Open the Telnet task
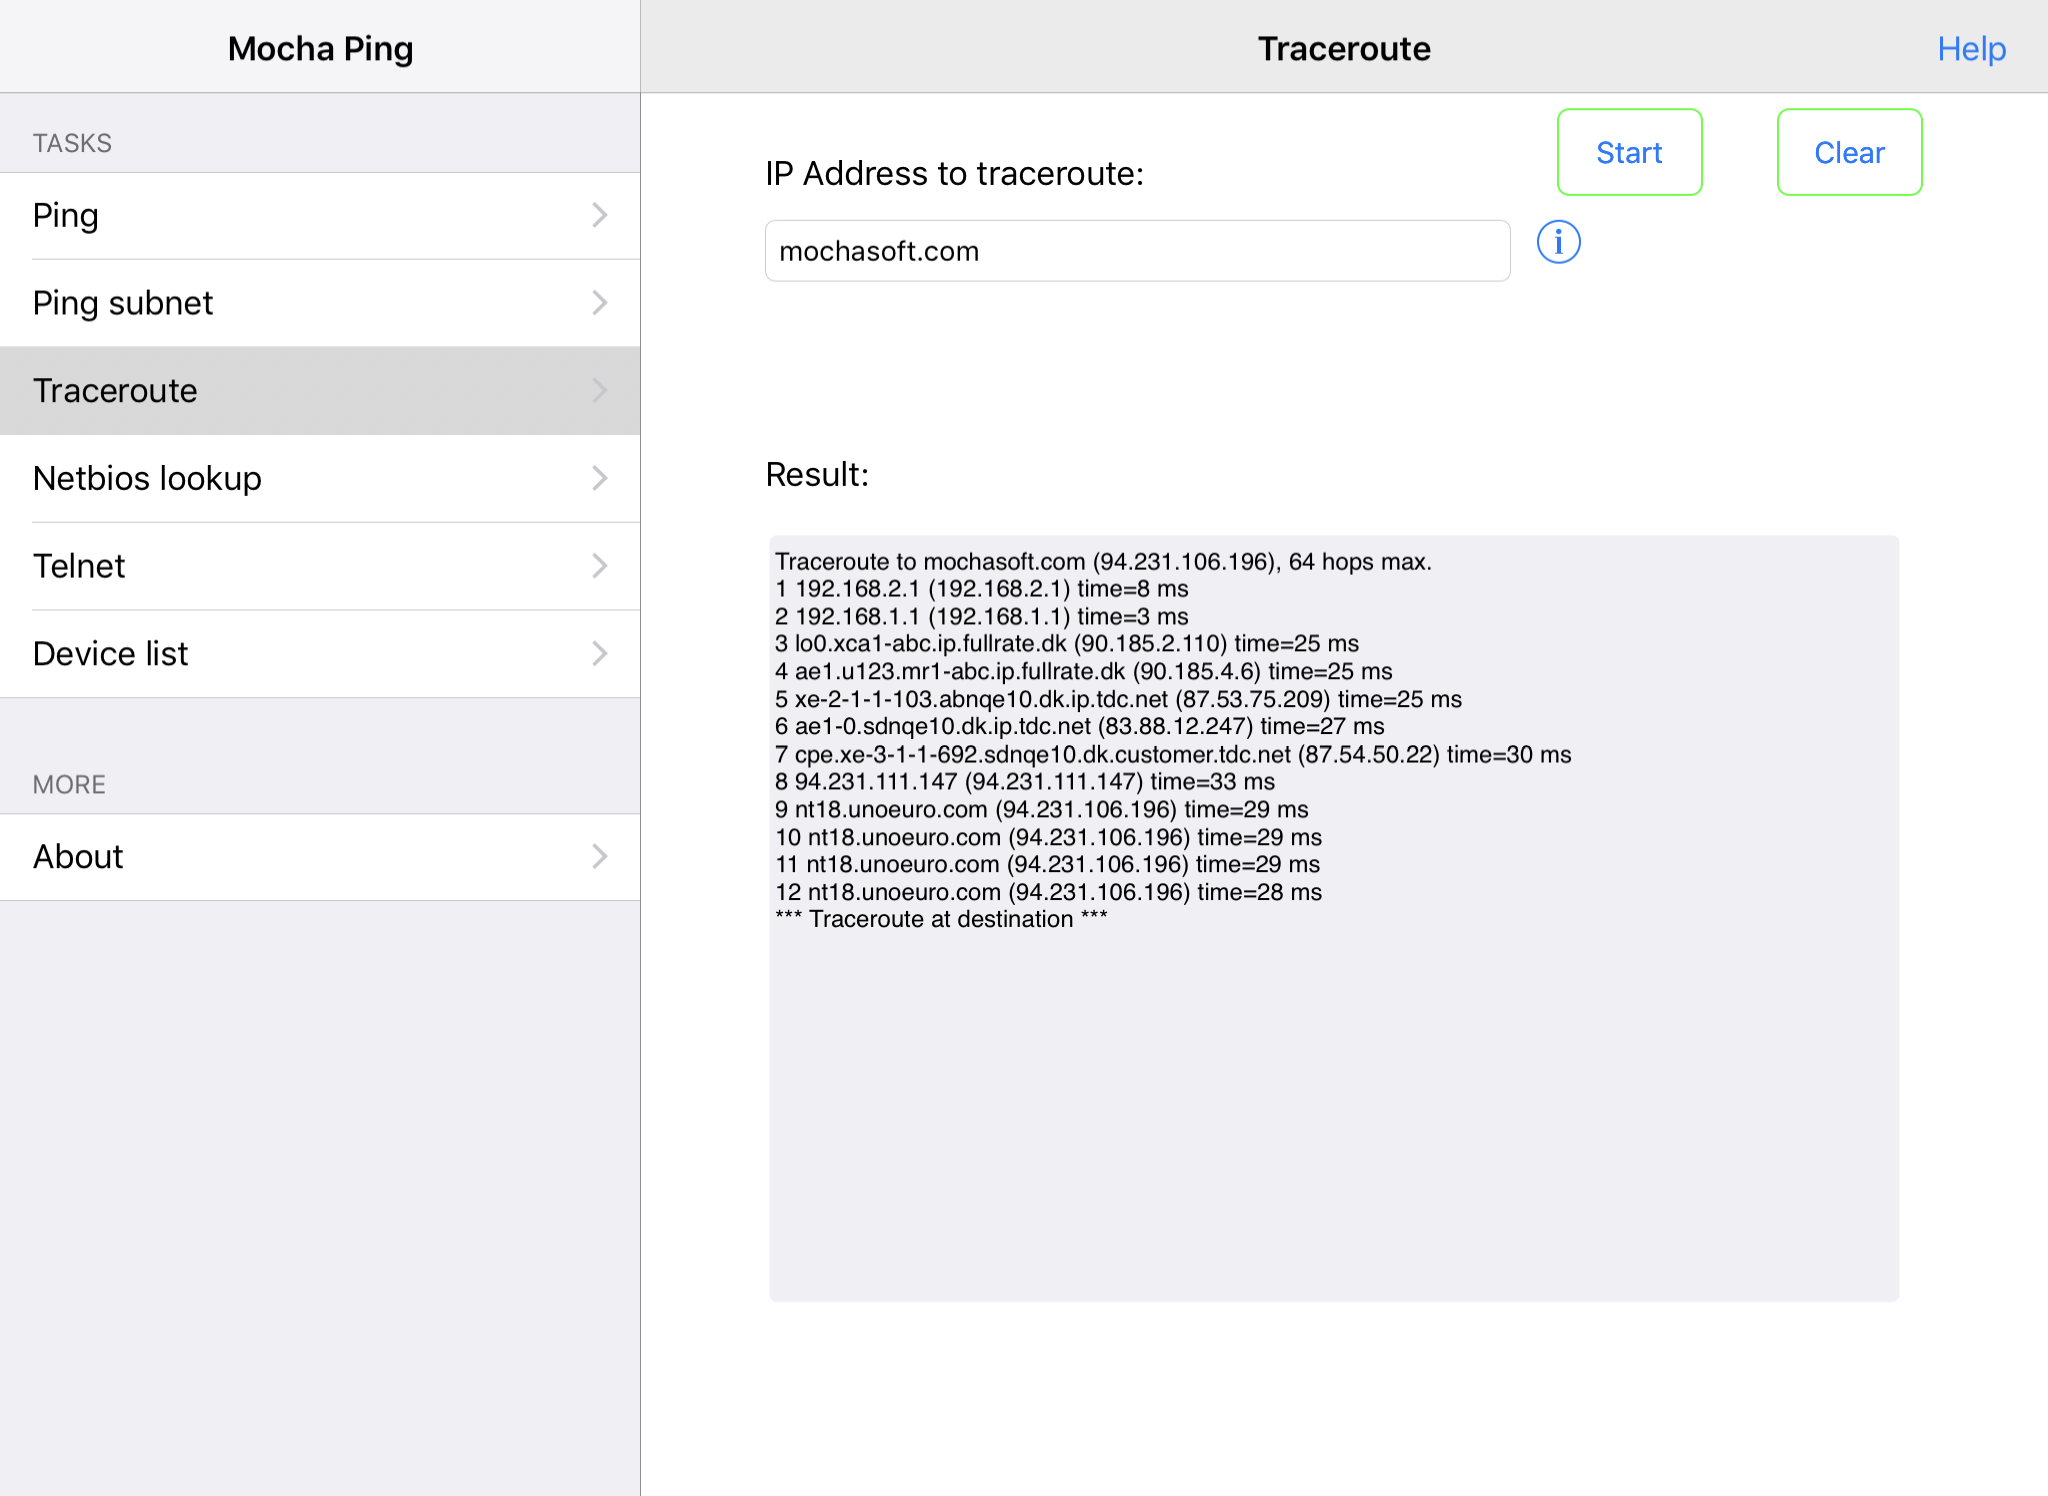Image resolution: width=2048 pixels, height=1496 pixels. coord(320,566)
